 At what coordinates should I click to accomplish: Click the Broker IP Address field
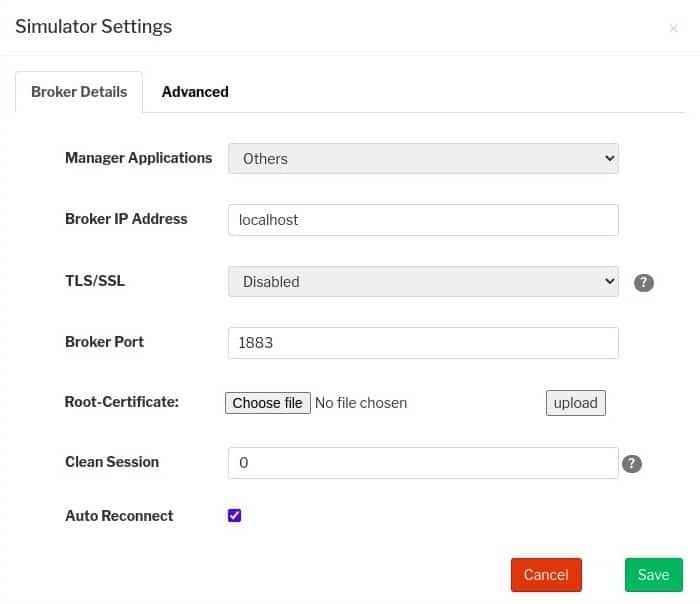coord(423,220)
